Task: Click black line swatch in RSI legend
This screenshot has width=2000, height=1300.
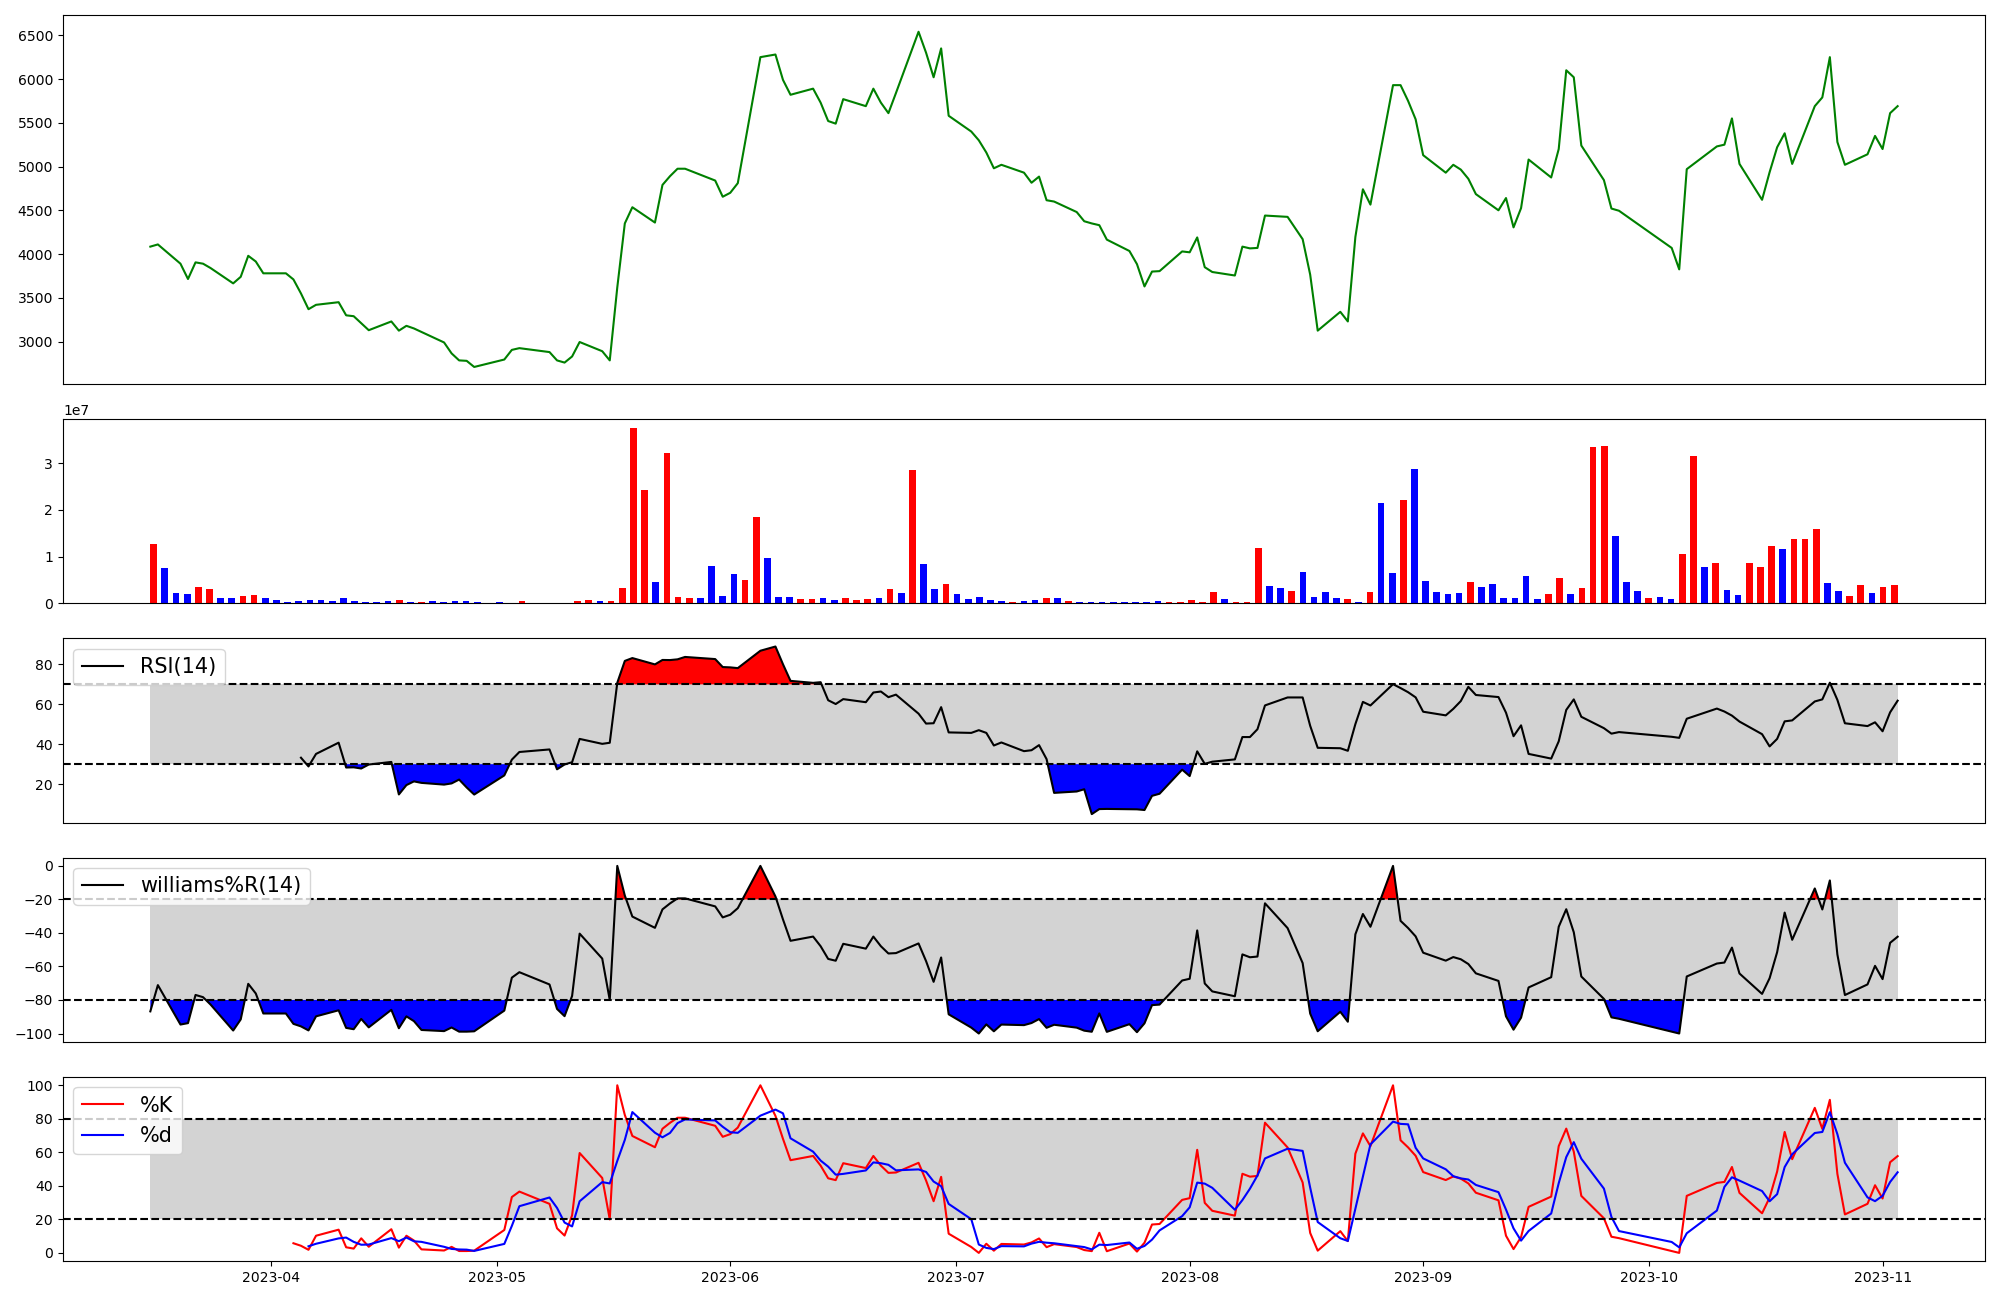Action: (102, 666)
